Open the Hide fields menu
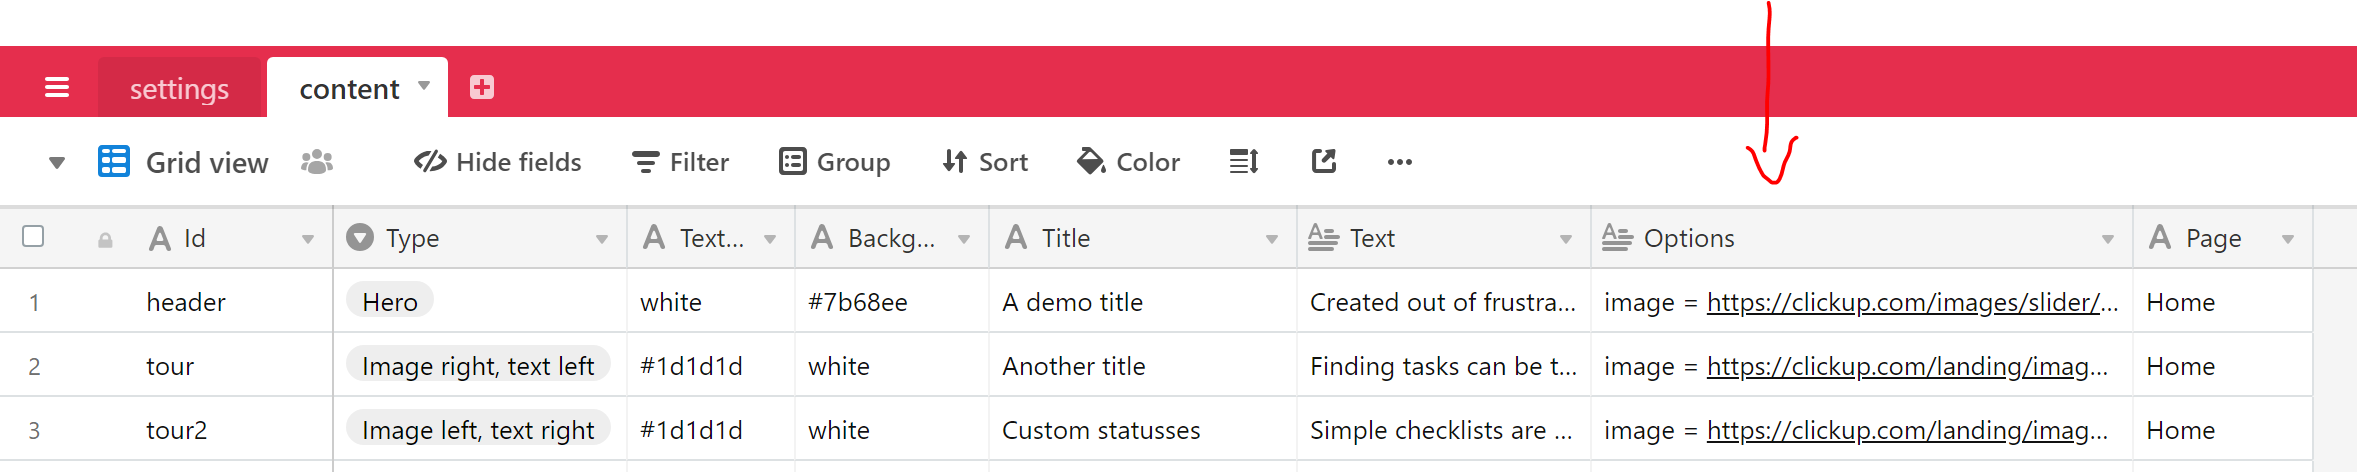 [498, 162]
